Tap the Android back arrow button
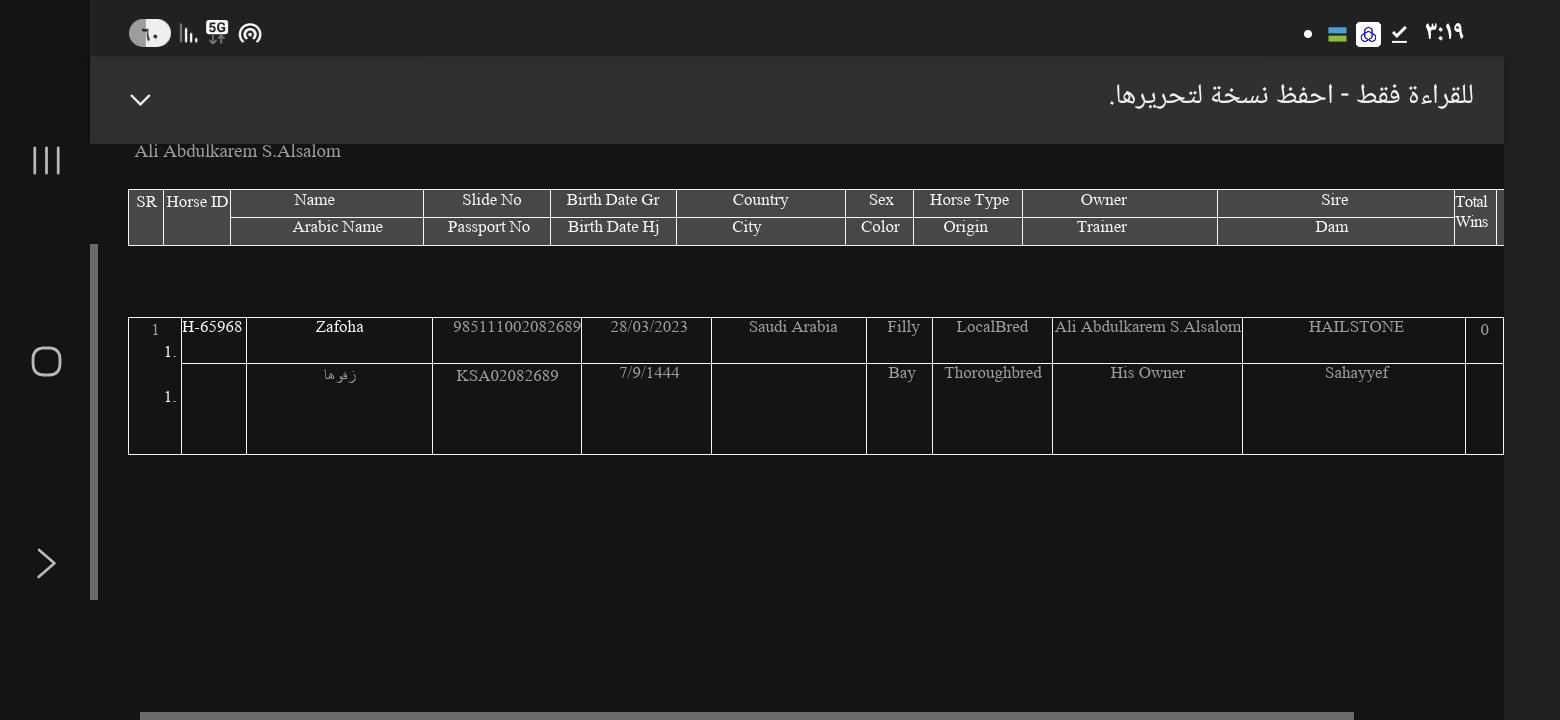The width and height of the screenshot is (1560, 720). [46, 563]
